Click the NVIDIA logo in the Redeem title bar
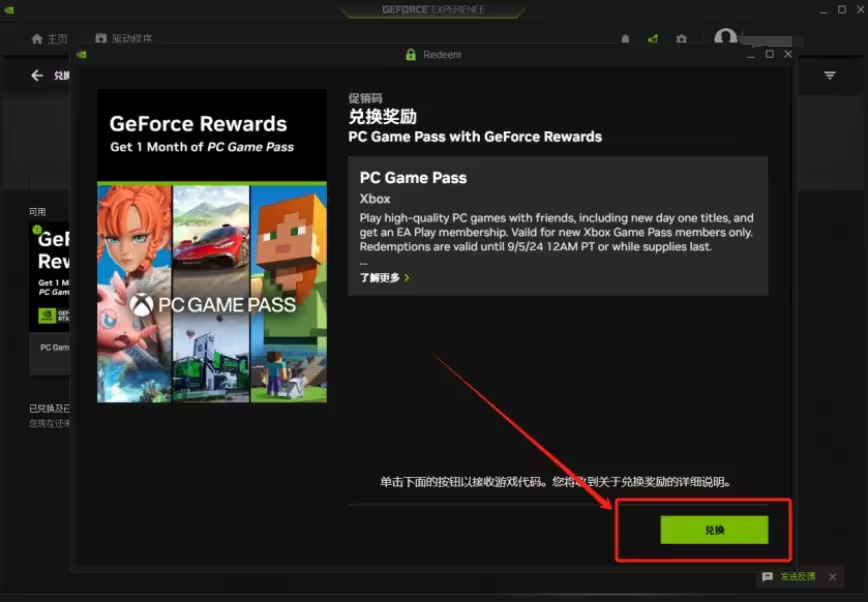This screenshot has width=868, height=602. [x=81, y=54]
